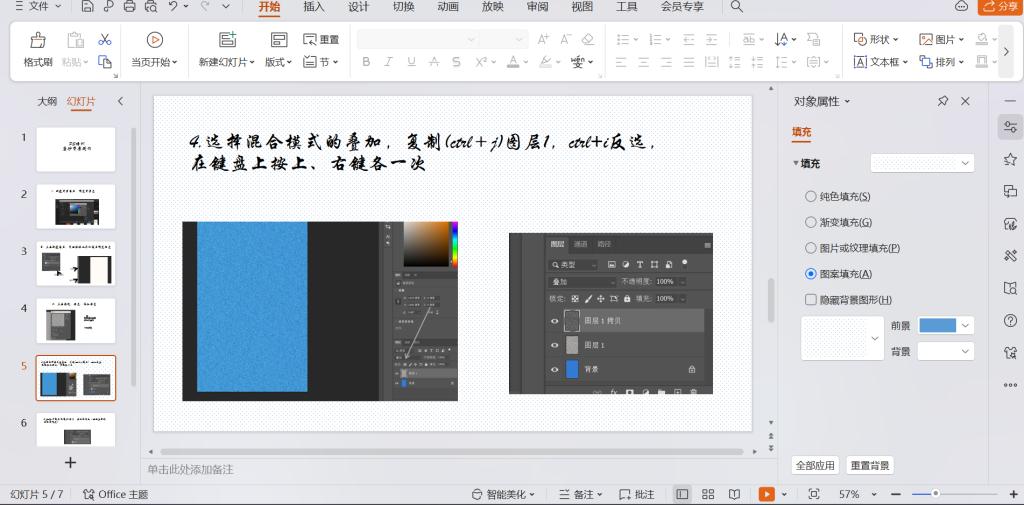
Task: Open the Insert (插入) ribbon tab
Action: click(314, 7)
